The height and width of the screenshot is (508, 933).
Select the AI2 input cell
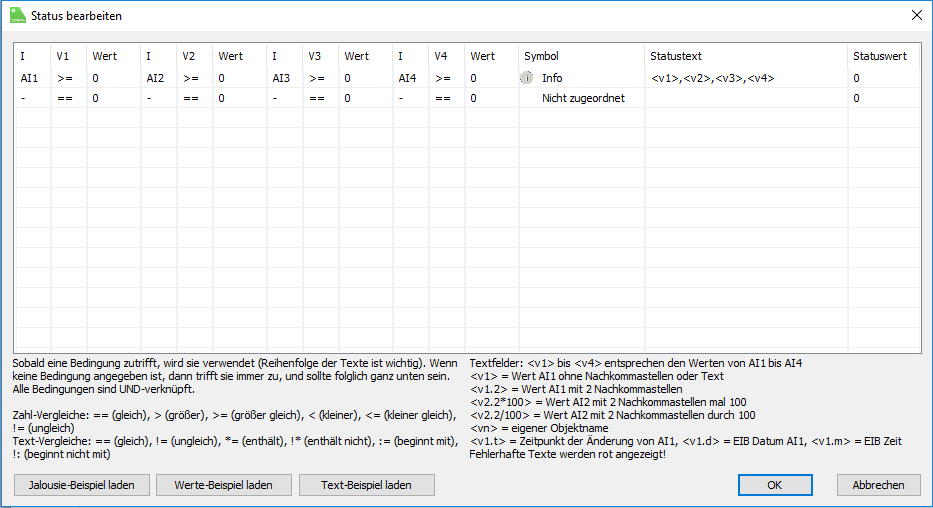159,78
